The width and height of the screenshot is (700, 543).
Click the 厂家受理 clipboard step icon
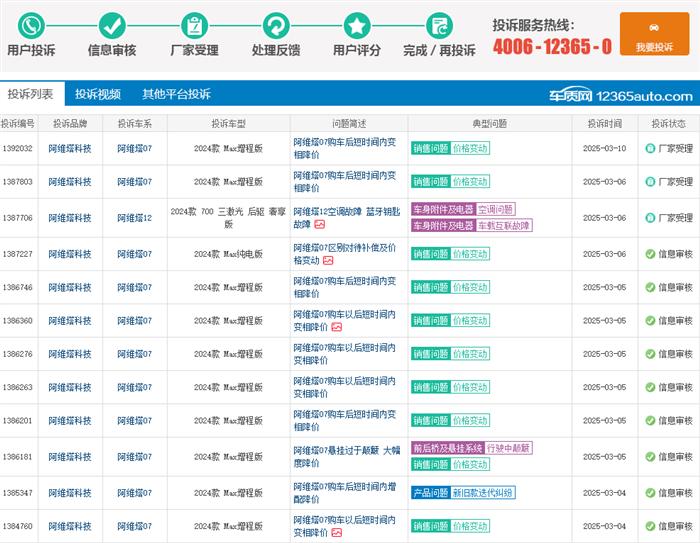point(194,25)
